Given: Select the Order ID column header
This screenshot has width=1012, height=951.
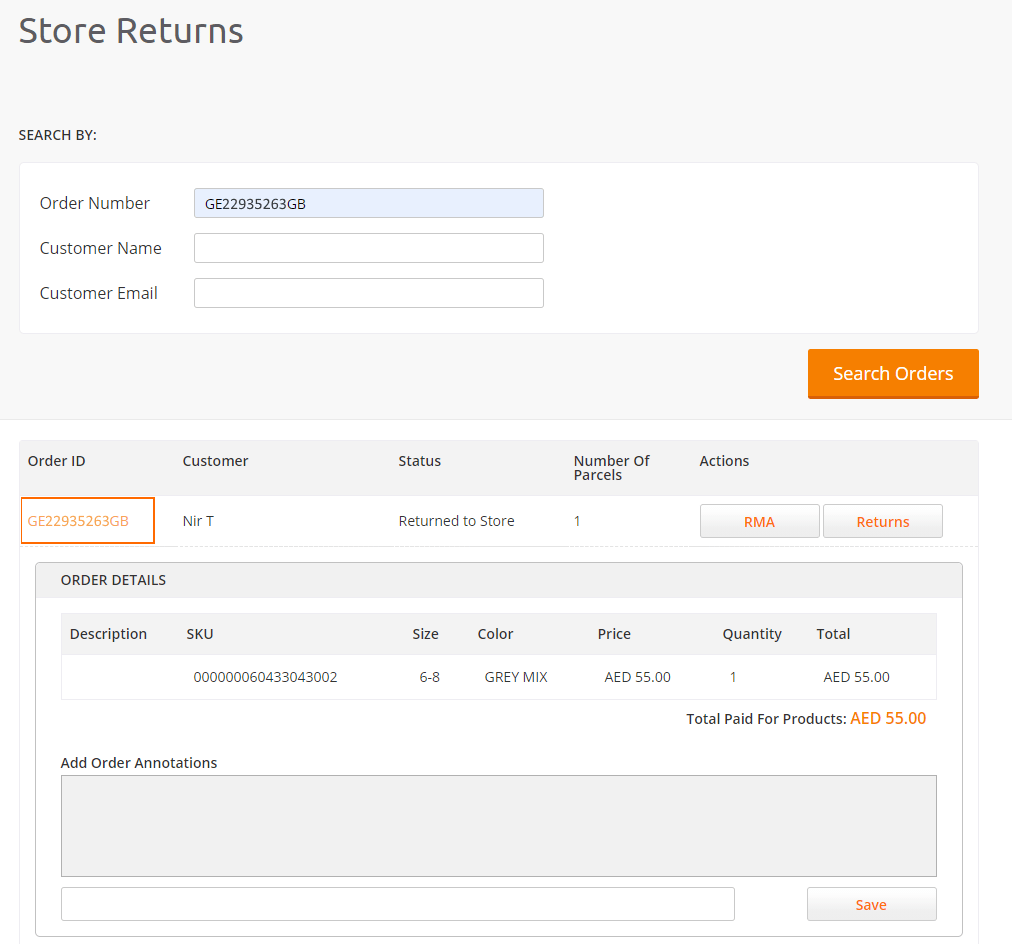Looking at the screenshot, I should tap(57, 461).
